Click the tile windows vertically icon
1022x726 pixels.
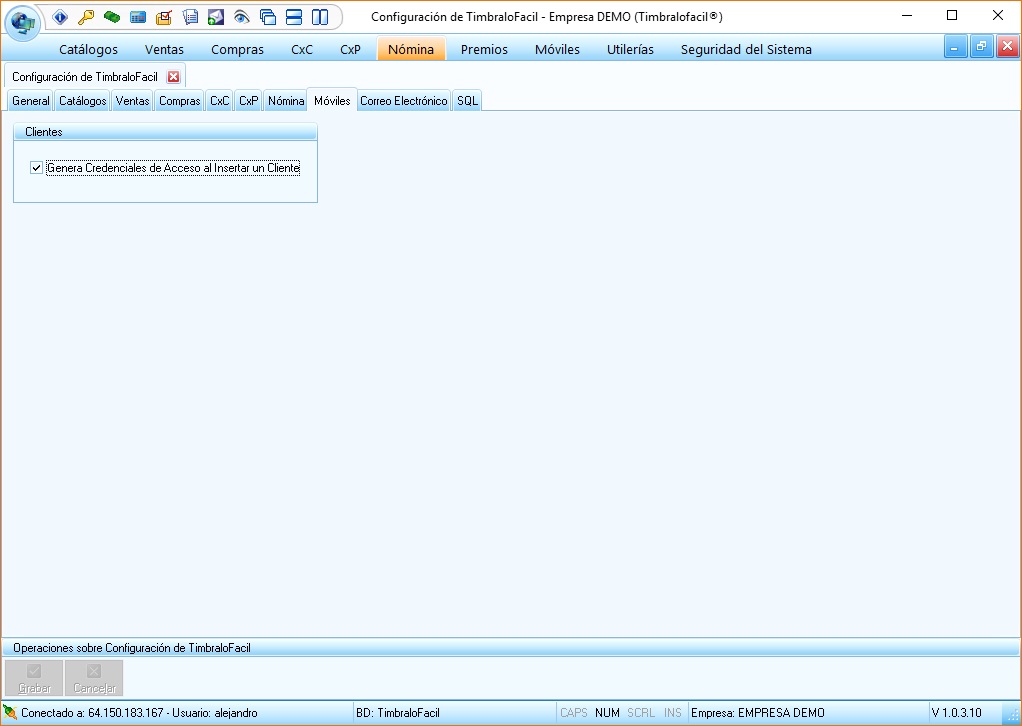[320, 17]
